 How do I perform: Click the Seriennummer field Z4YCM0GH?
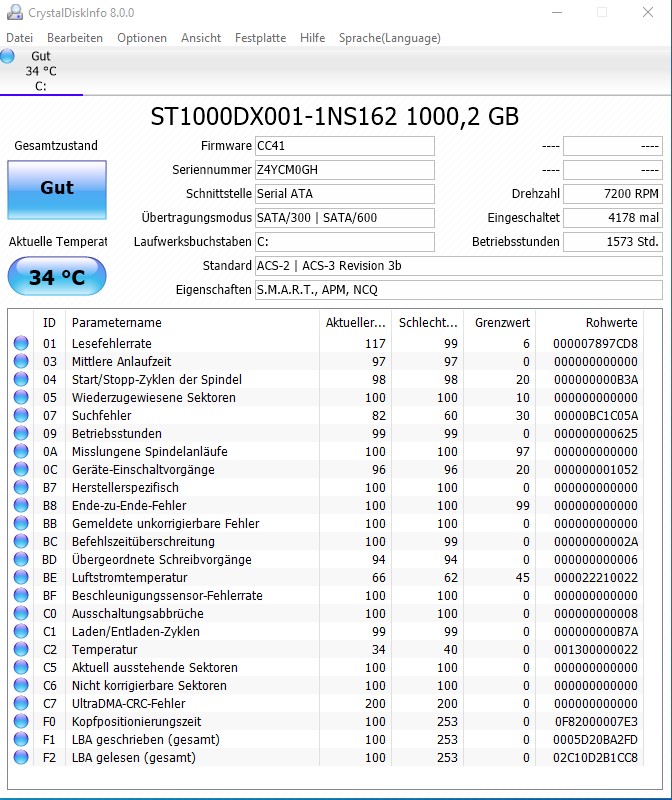pos(345,170)
